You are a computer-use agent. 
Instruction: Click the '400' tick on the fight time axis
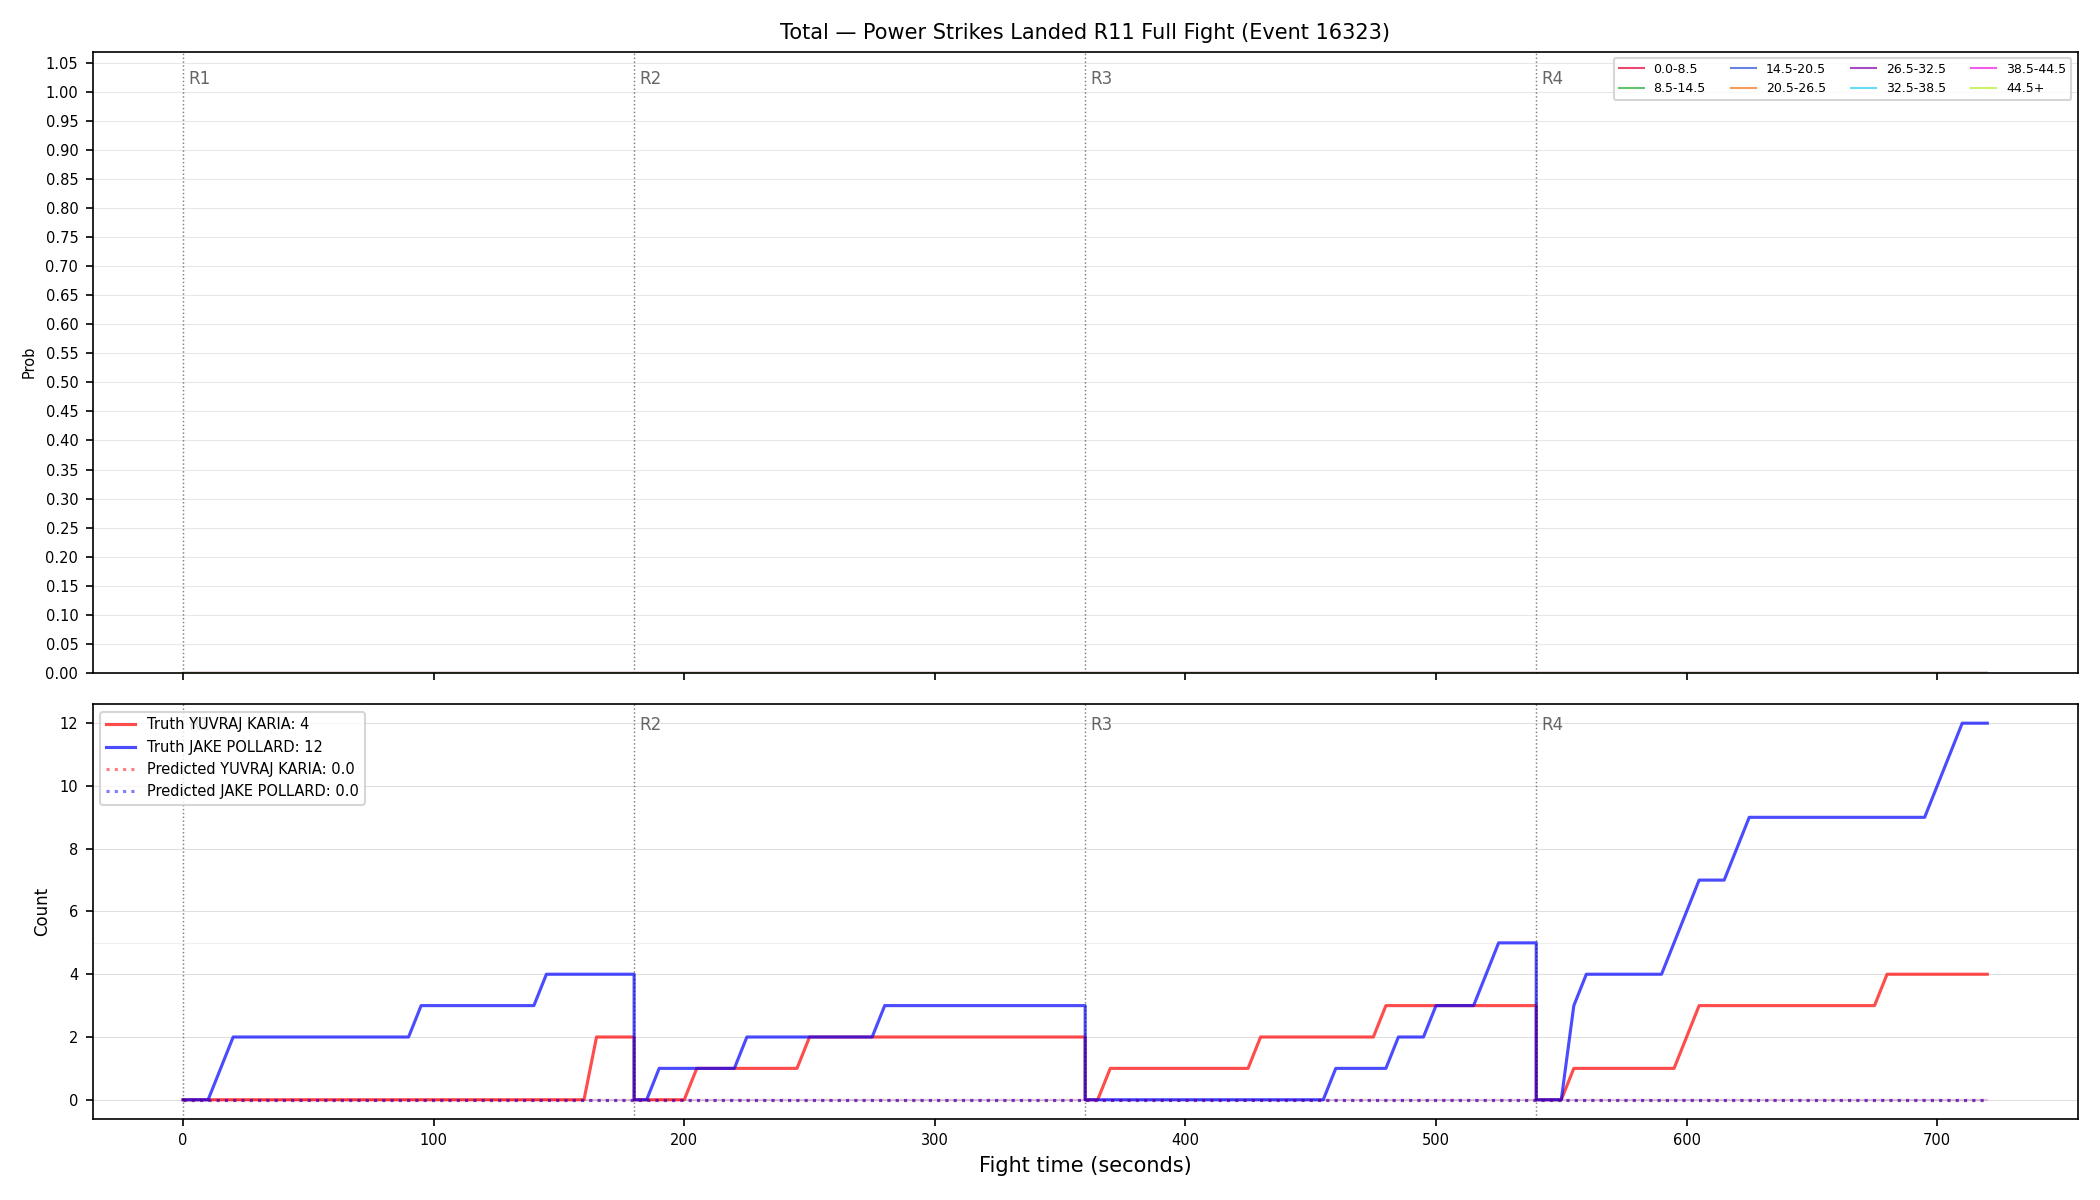pos(1185,1139)
